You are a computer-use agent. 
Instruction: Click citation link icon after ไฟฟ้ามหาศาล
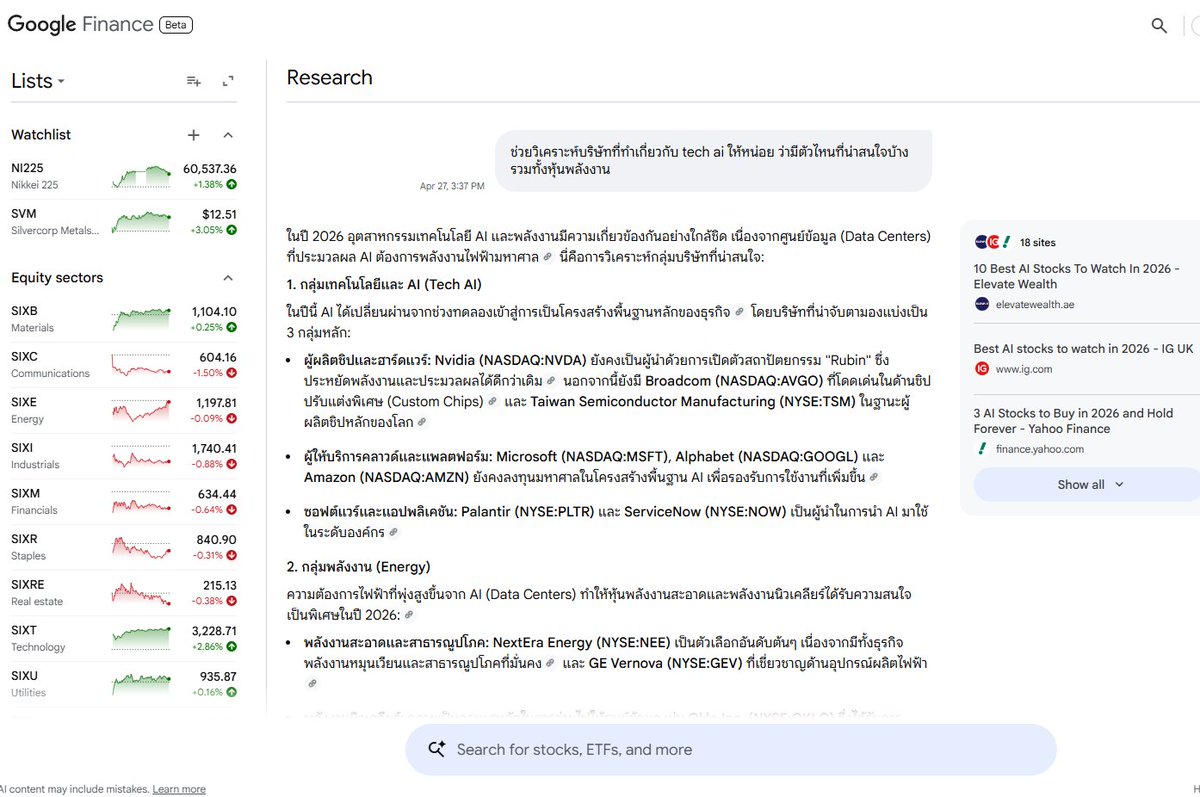(x=547, y=257)
